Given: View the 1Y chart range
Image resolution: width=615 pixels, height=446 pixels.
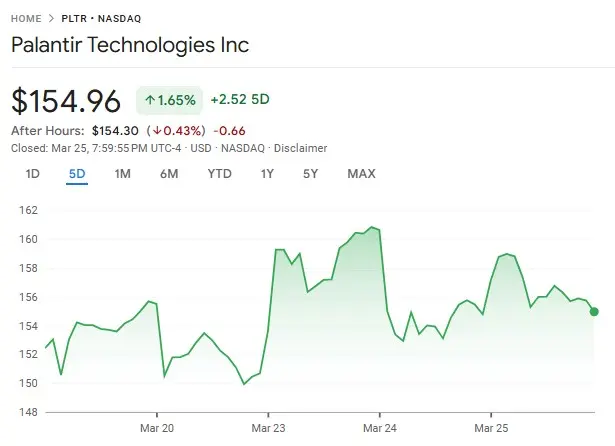Looking at the screenshot, I should 267,174.
